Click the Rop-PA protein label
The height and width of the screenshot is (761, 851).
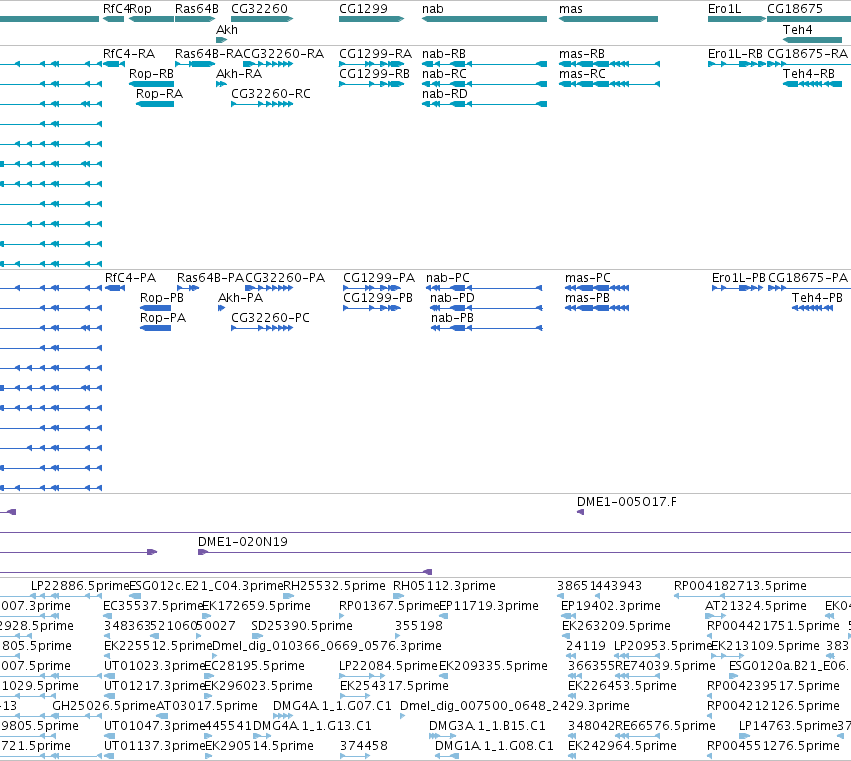(x=163, y=318)
